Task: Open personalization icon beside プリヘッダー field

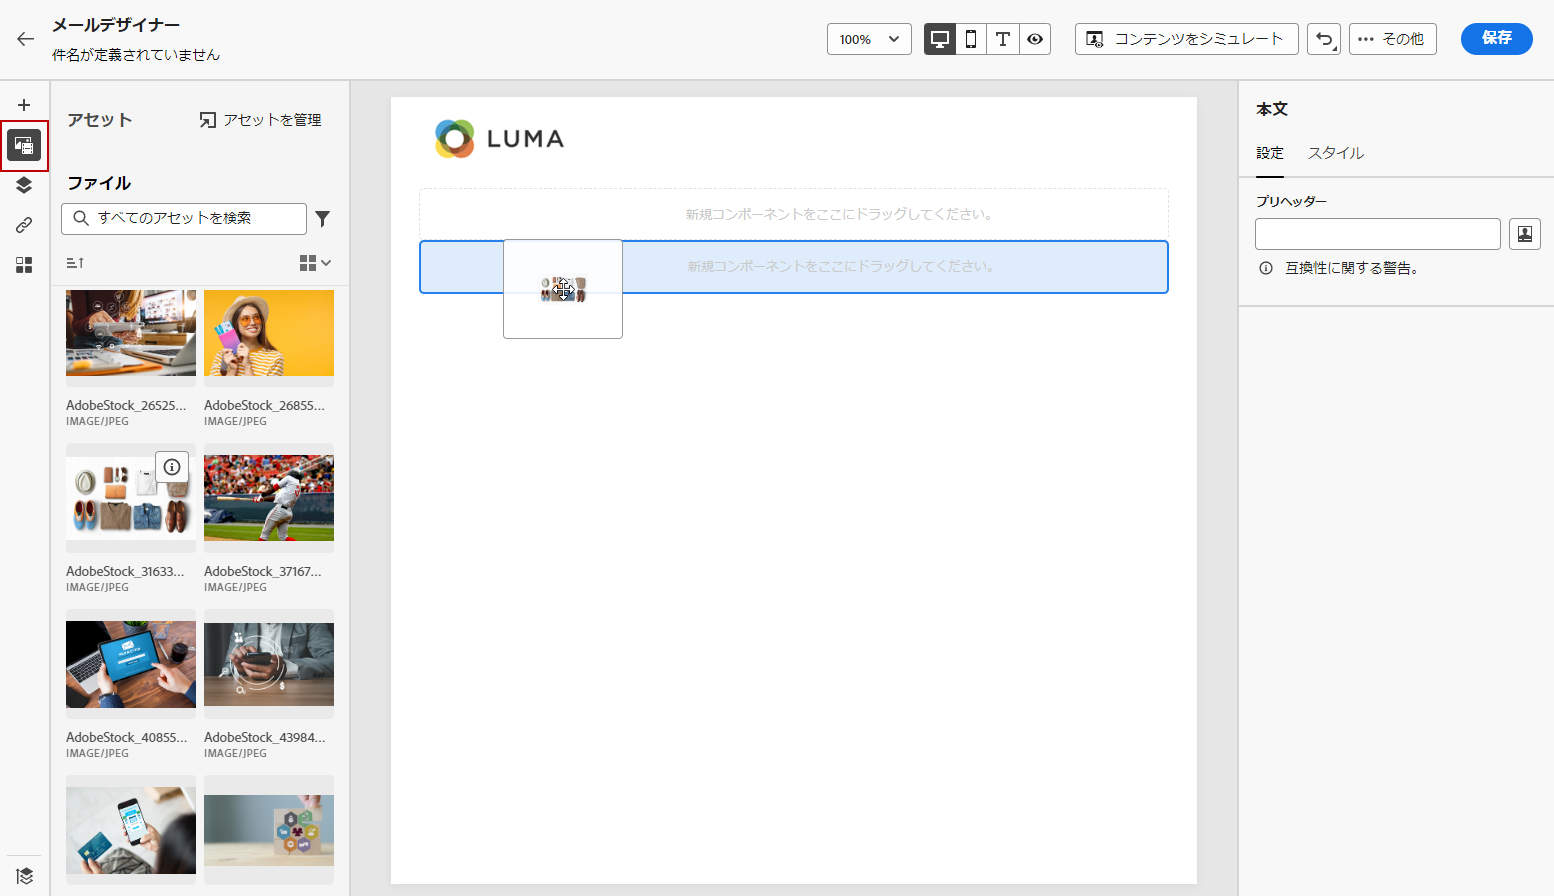Action: [x=1525, y=234]
